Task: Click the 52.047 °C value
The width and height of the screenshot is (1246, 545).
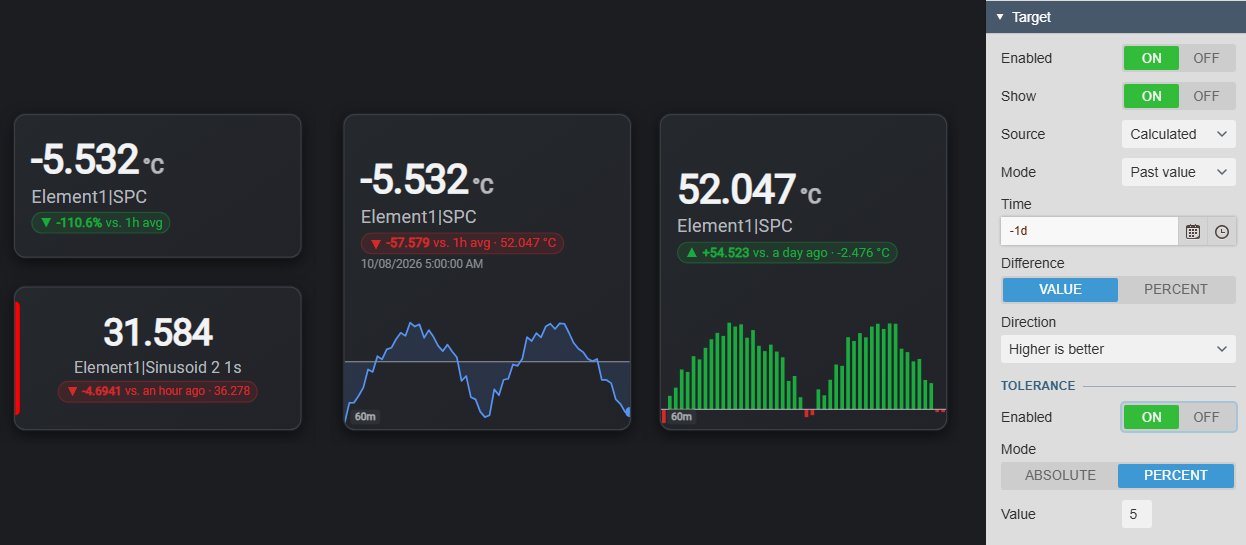Action: (x=749, y=189)
